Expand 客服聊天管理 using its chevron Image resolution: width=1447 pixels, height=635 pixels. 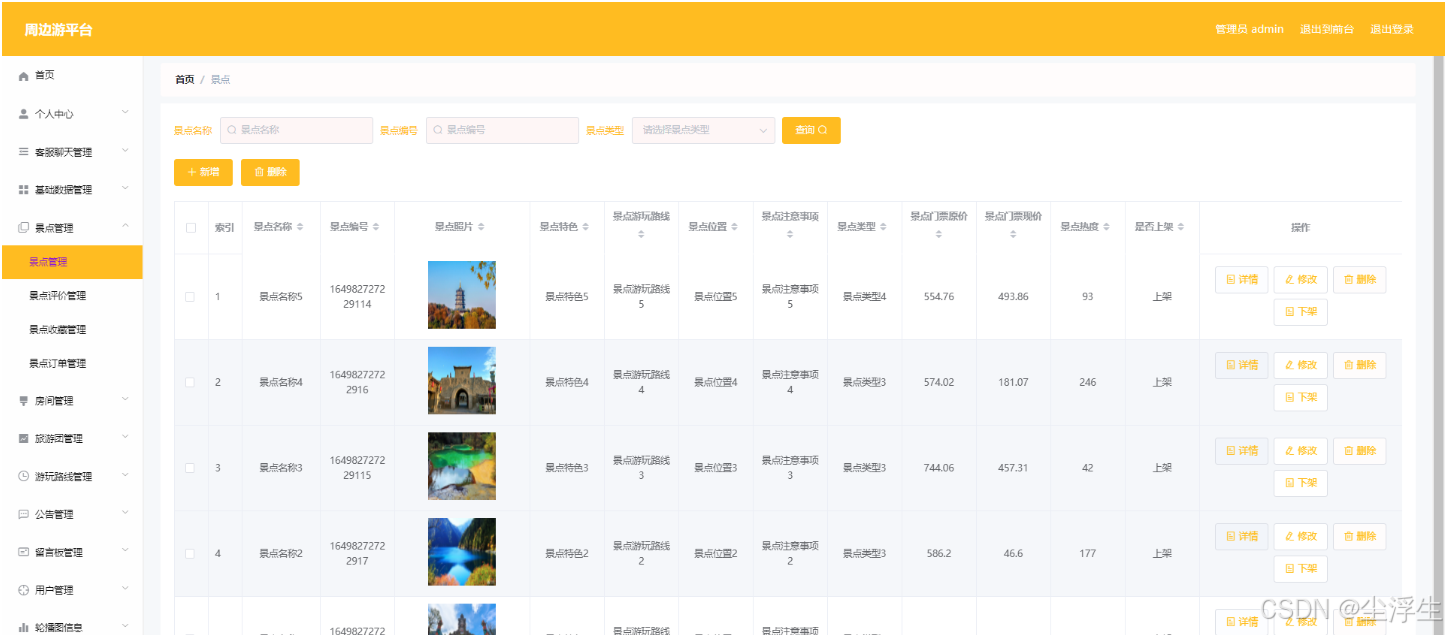coord(125,151)
